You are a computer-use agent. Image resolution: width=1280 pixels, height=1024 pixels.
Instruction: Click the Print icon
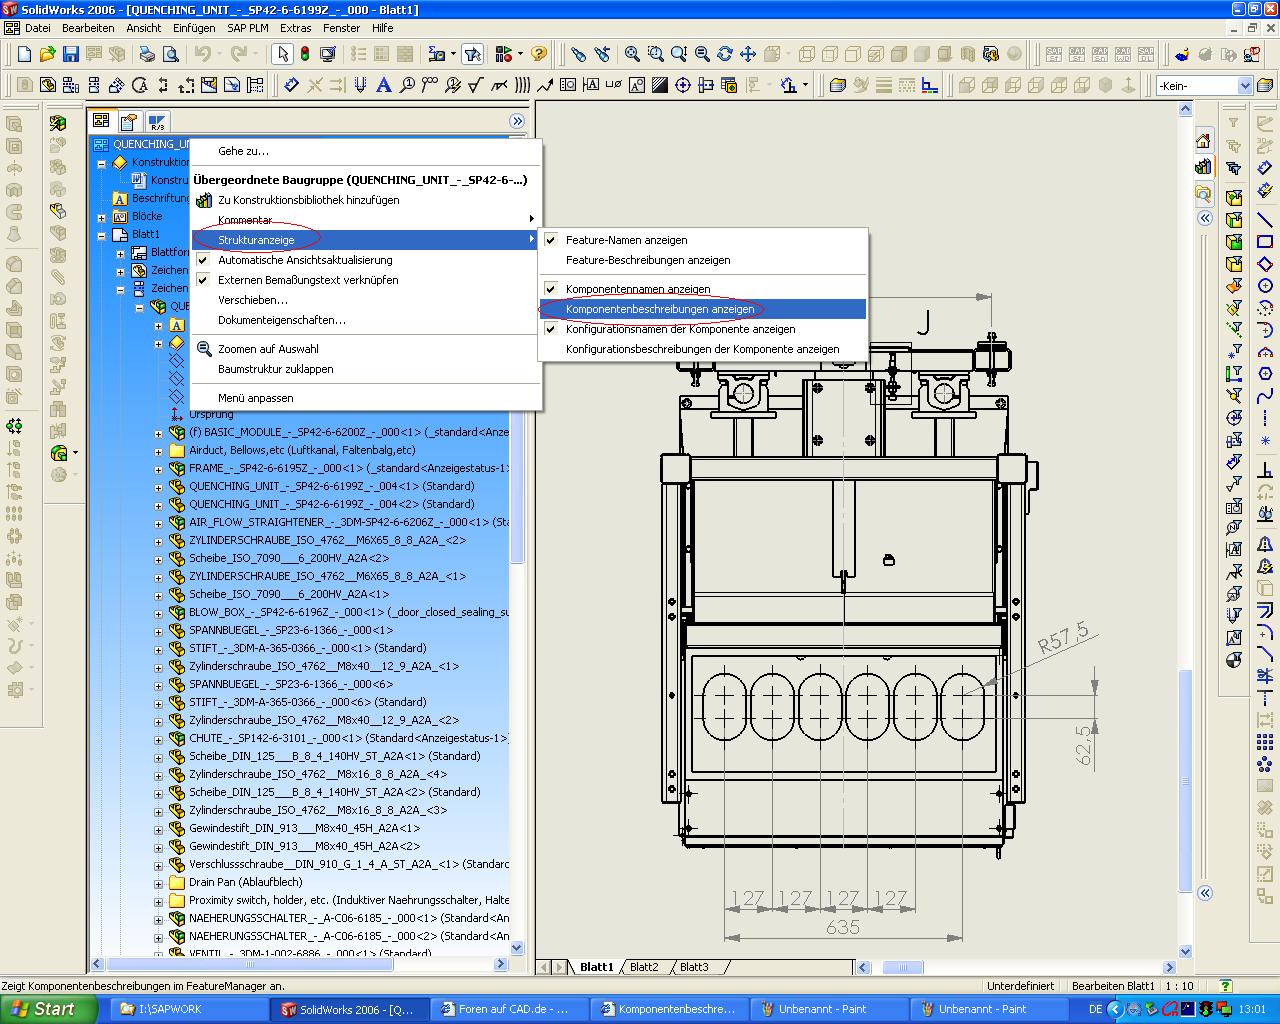point(147,54)
